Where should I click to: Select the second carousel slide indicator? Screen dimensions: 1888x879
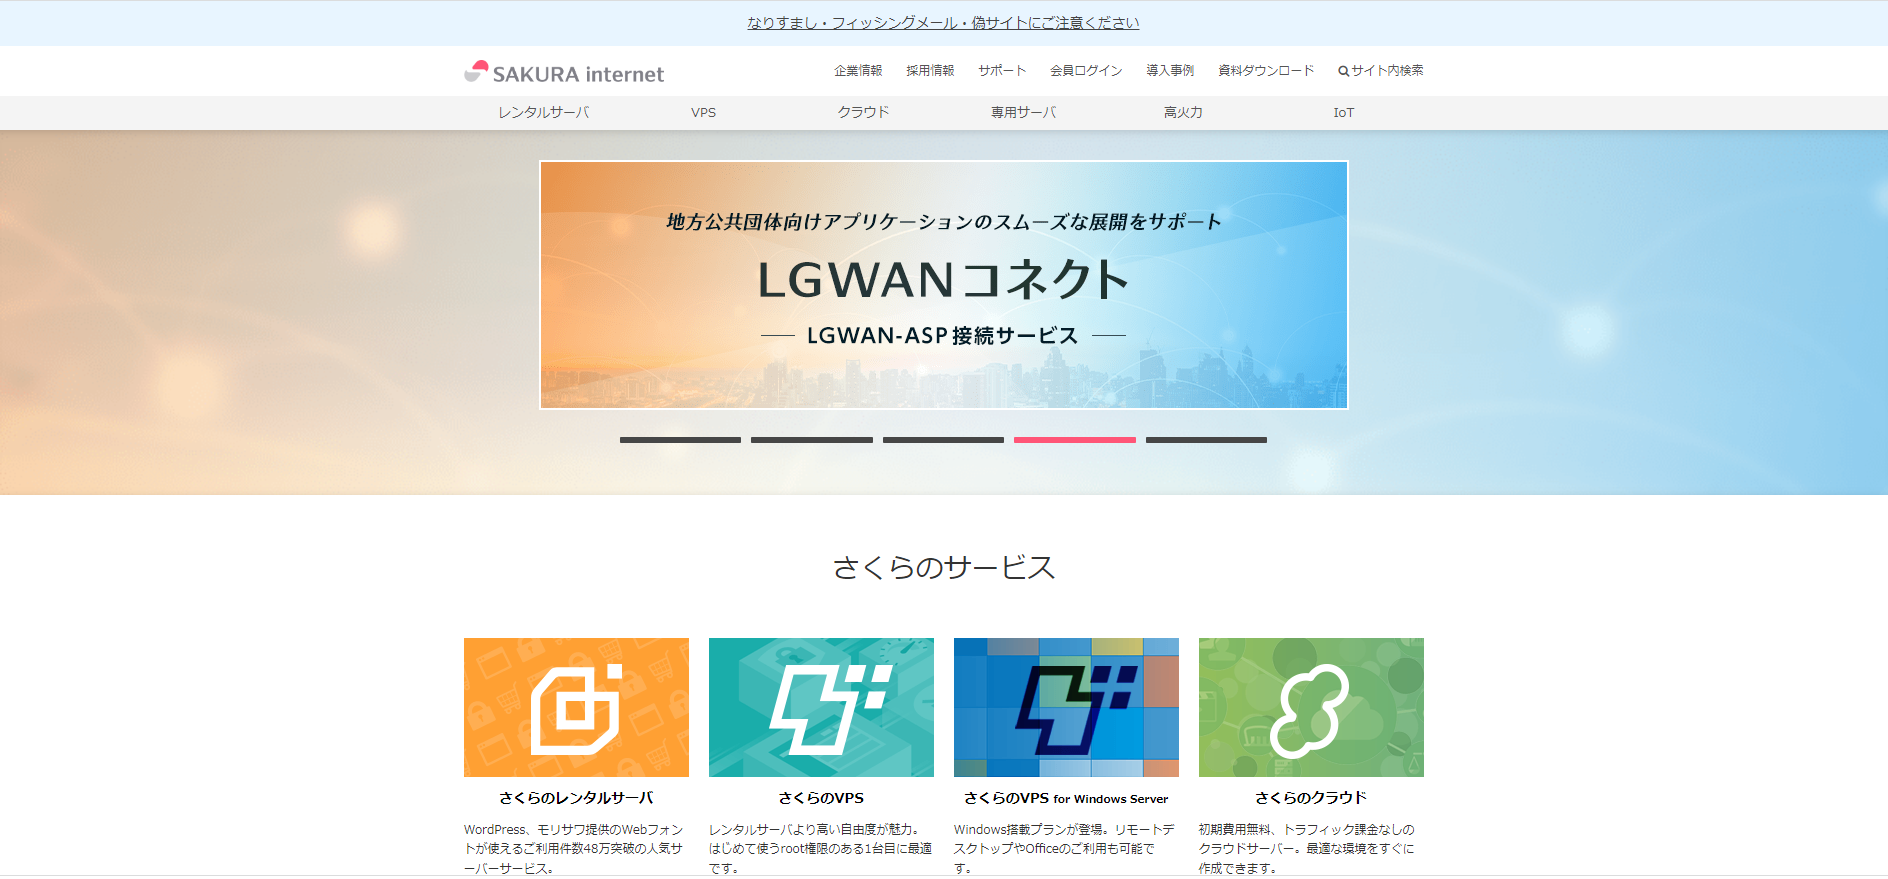[811, 440]
